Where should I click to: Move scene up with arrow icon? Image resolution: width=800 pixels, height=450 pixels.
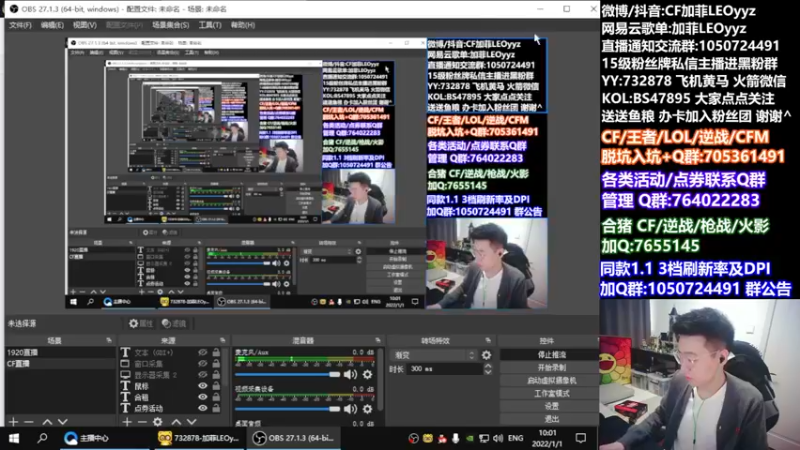pyautogui.click(x=47, y=421)
